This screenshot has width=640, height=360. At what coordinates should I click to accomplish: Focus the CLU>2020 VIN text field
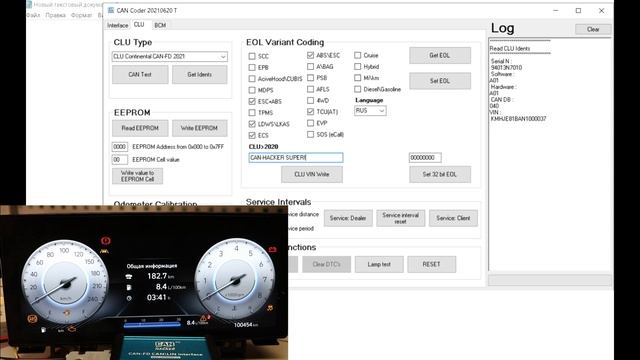tap(296, 158)
